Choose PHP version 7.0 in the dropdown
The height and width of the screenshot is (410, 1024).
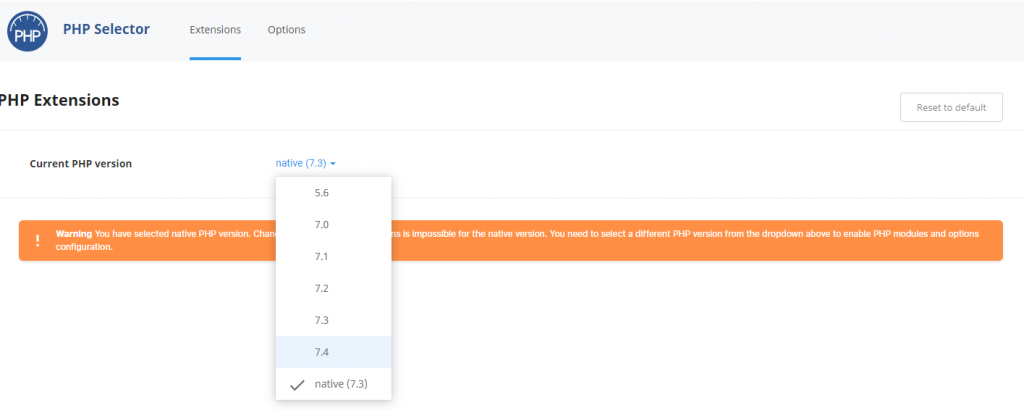coord(322,225)
